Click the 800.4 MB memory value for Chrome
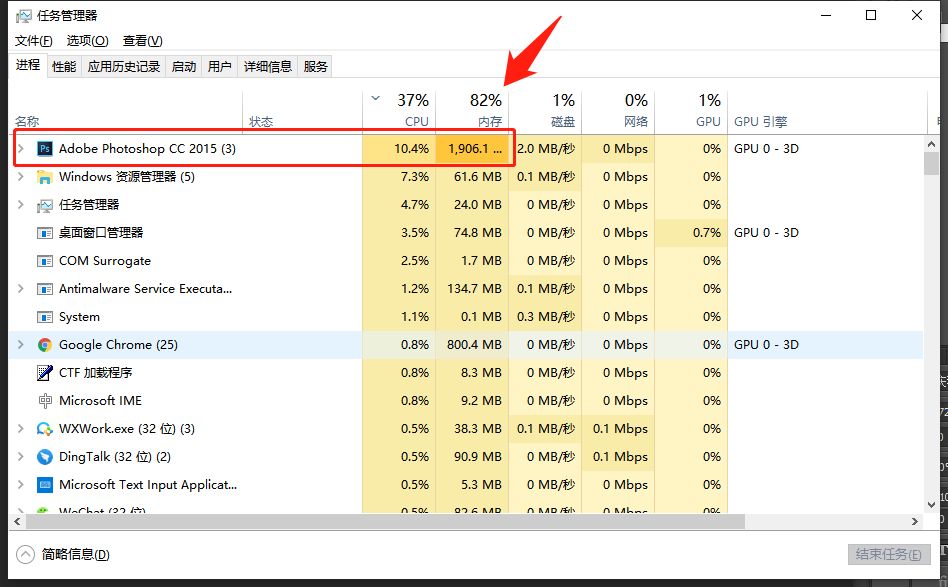 474,345
